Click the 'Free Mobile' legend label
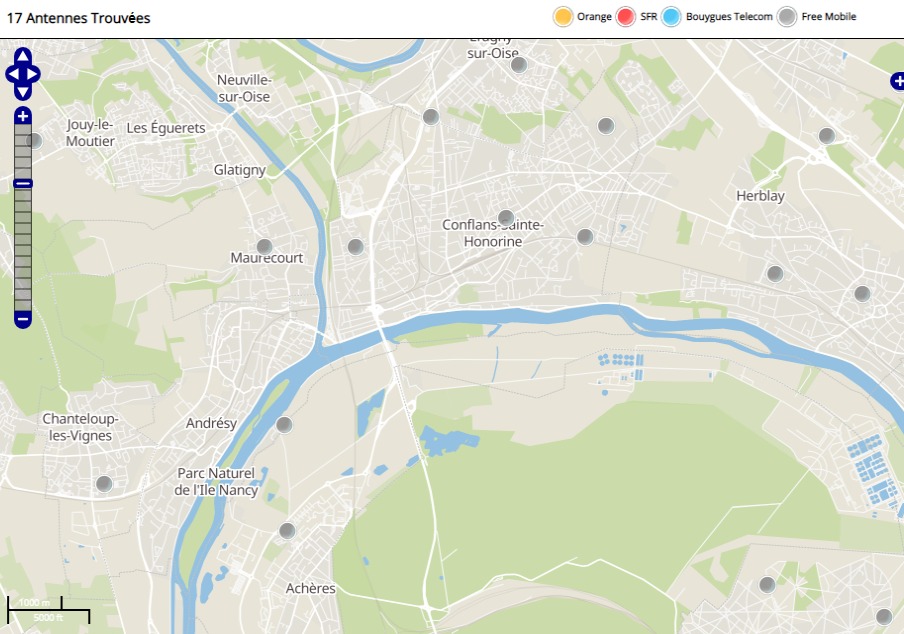The image size is (904, 634). click(828, 17)
